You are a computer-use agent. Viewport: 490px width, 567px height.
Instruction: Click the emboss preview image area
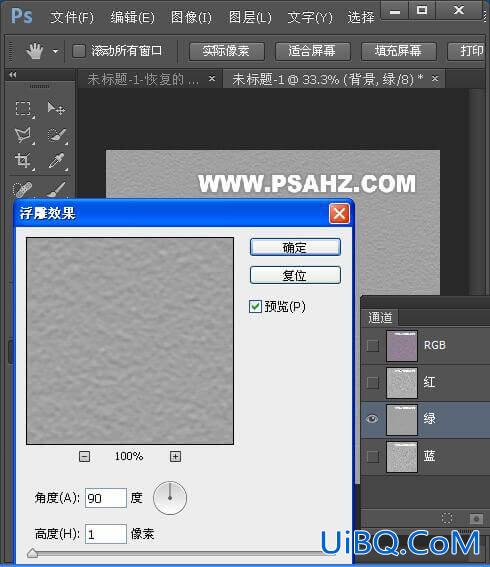(x=130, y=341)
